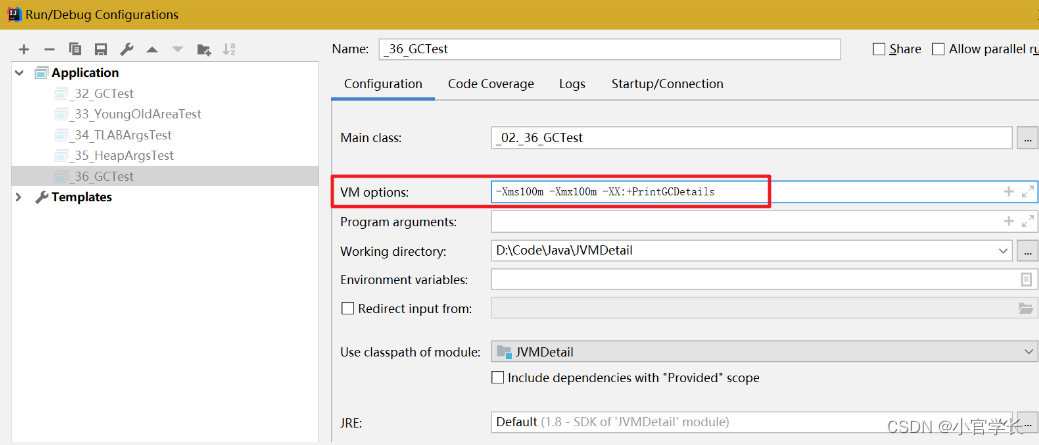Image resolution: width=1039 pixels, height=445 pixels.
Task: Select _34_TLABArgsTest configuration in tree
Action: (x=122, y=135)
